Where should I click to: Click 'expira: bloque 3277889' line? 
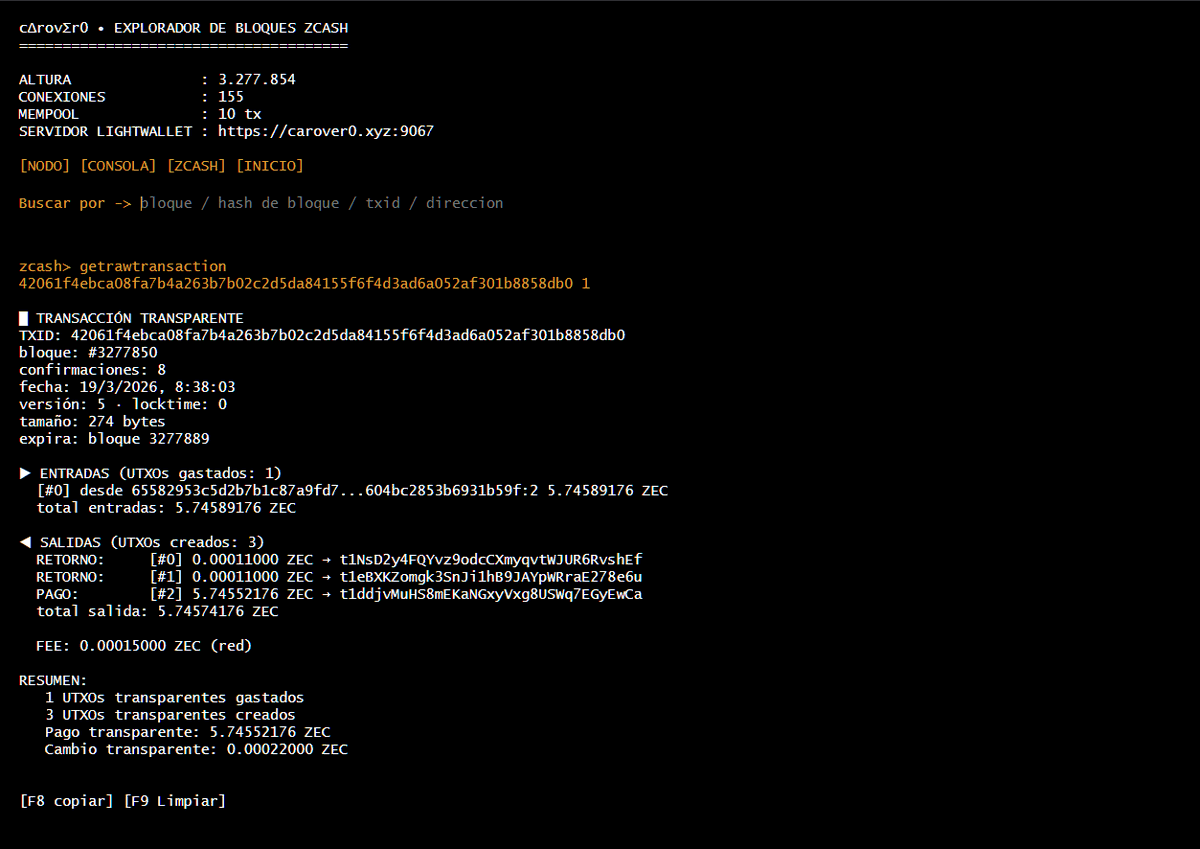point(114,439)
